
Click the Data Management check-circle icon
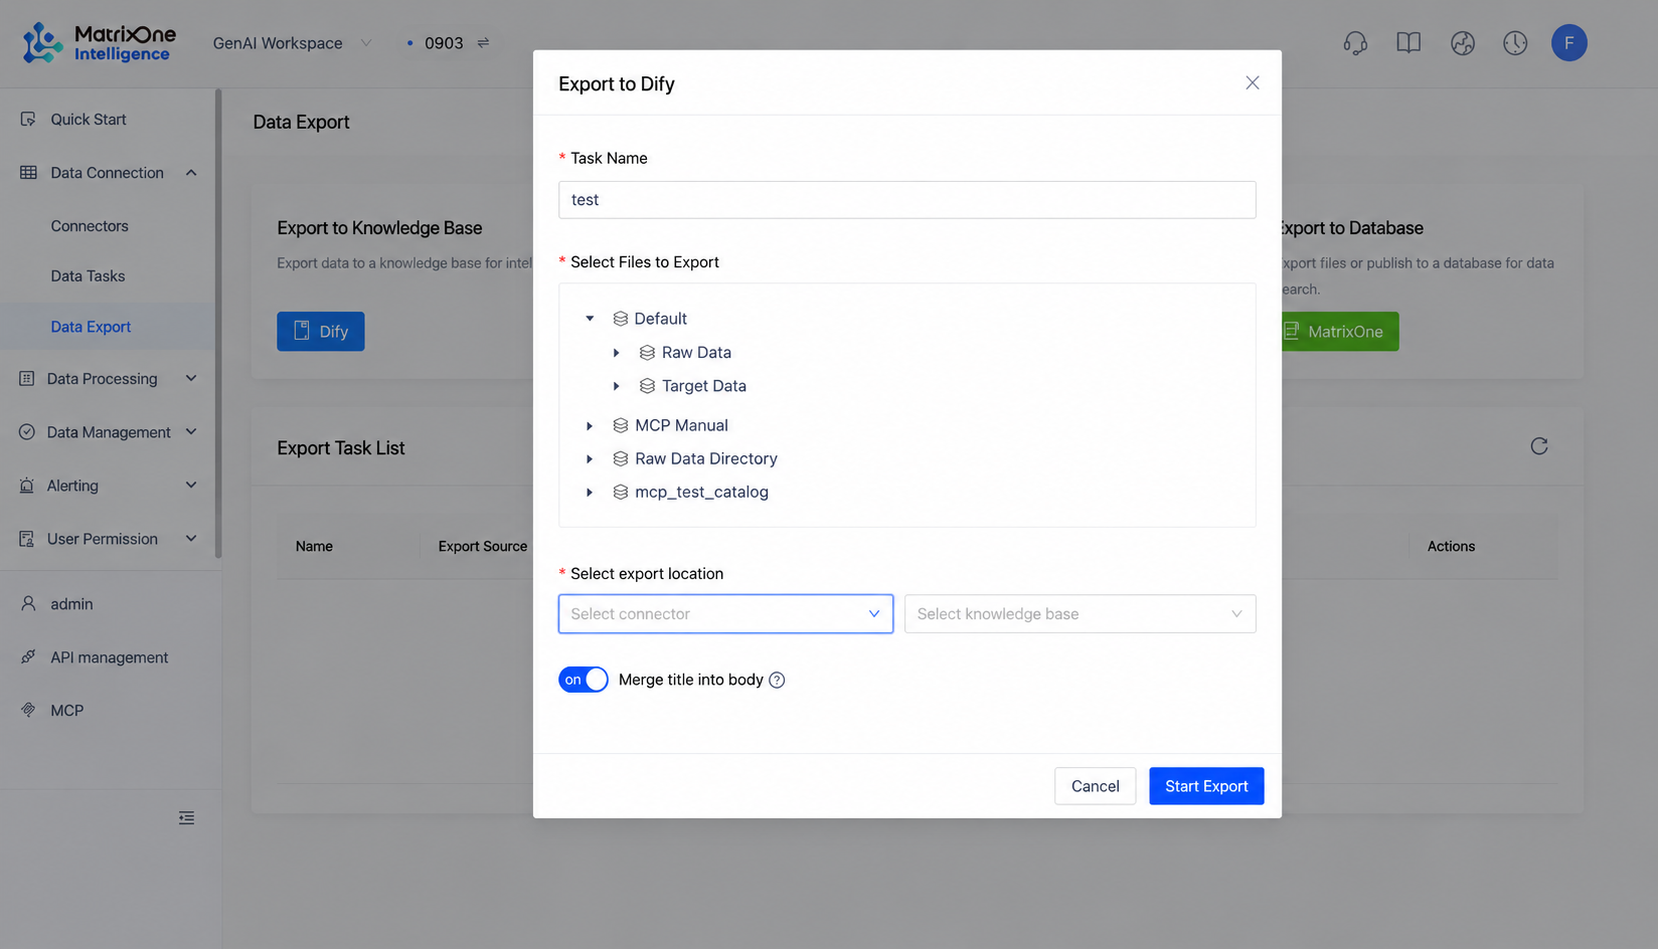pyautogui.click(x=27, y=432)
